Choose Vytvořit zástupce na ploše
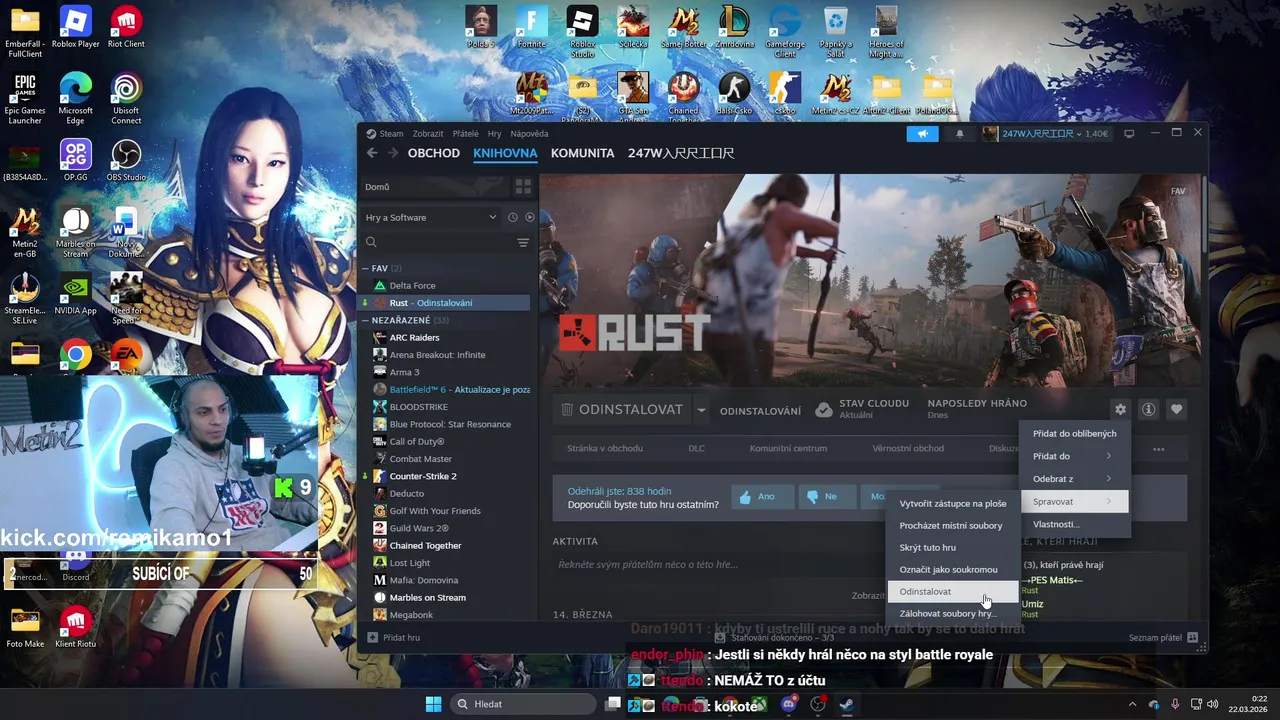1280x720 pixels. coord(952,503)
